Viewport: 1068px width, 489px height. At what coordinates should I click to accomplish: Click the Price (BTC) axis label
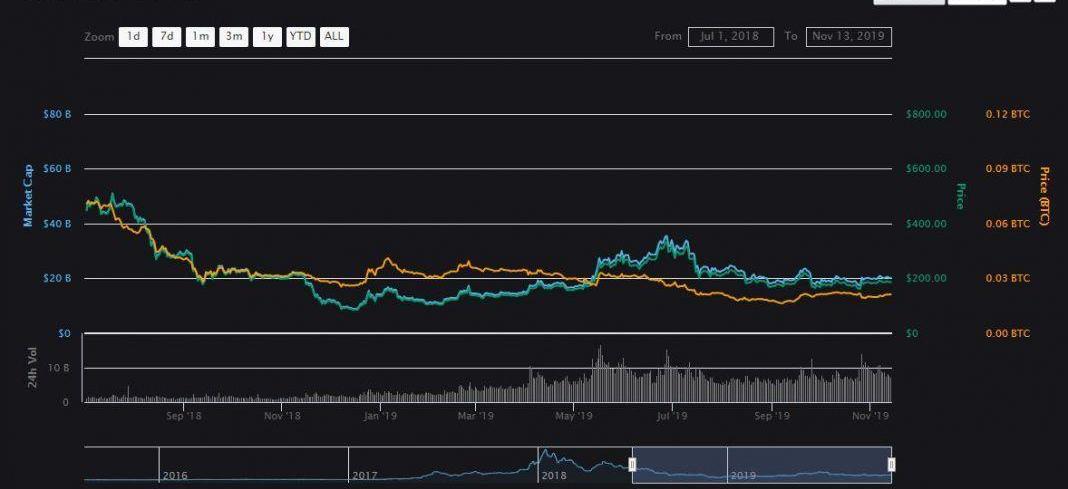tap(1045, 196)
